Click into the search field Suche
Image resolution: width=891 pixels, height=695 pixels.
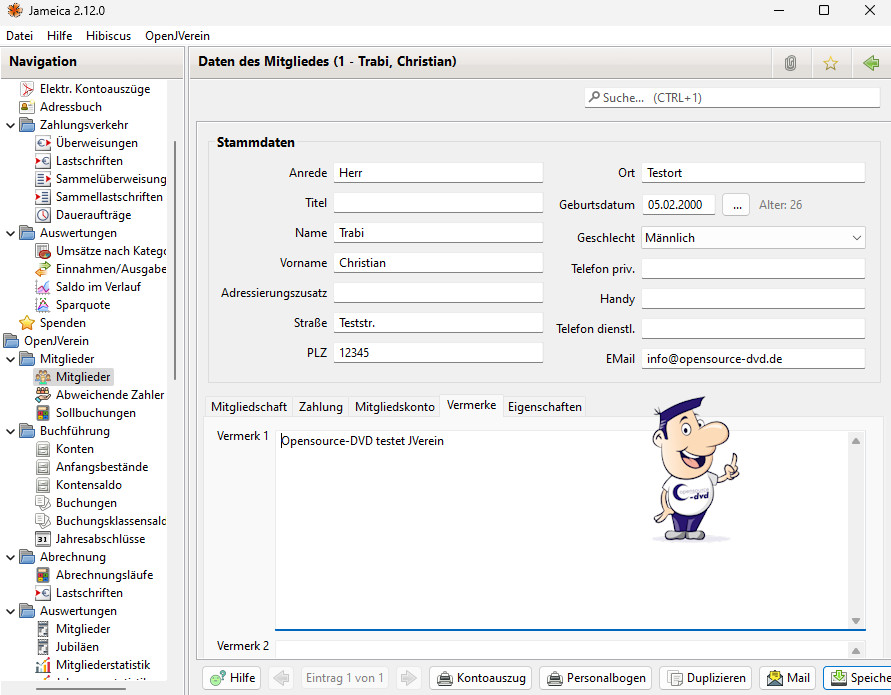(x=725, y=98)
